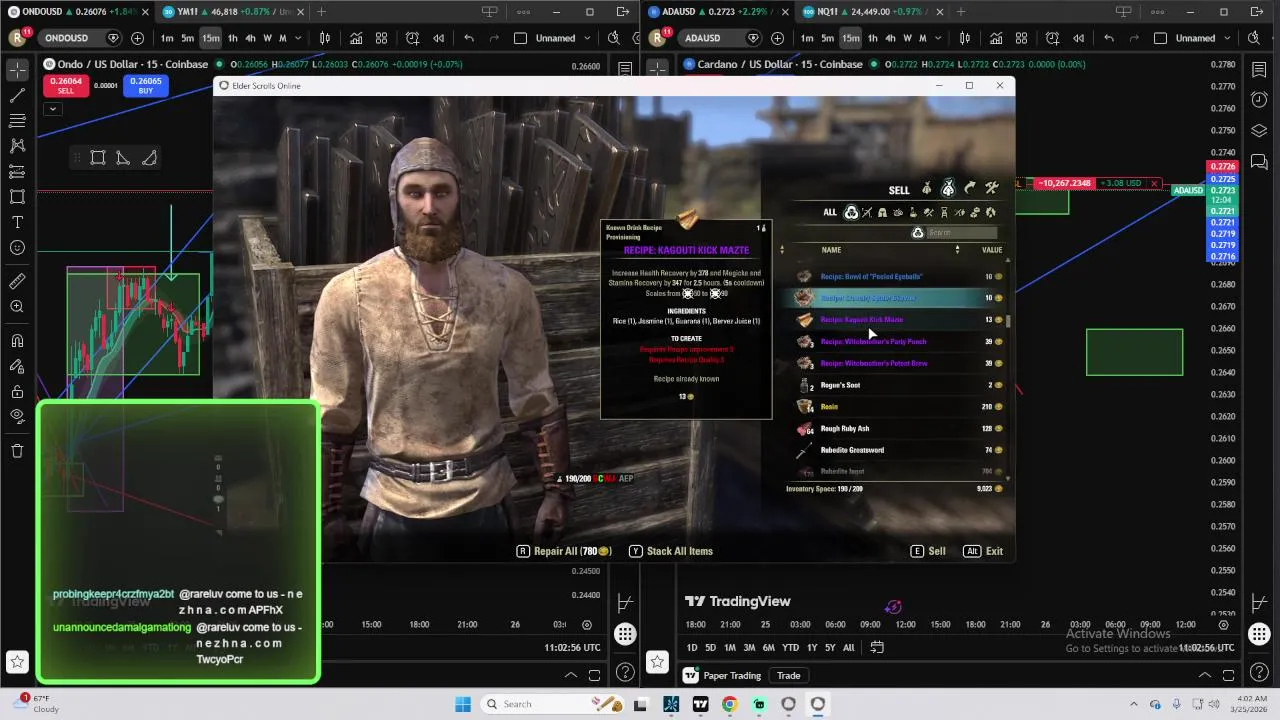The height and width of the screenshot is (720, 1280).
Task: Switch to the YM1! browser tab
Action: coord(231,12)
